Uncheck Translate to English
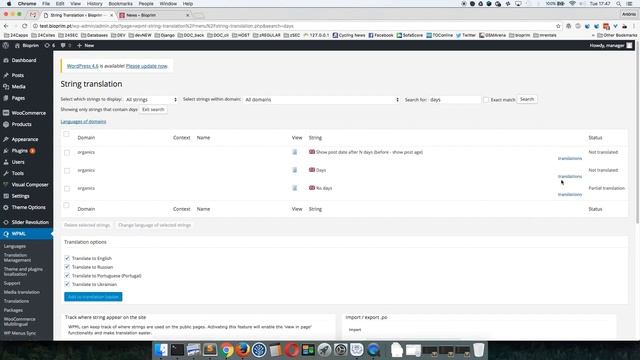The width and height of the screenshot is (640, 360). (67, 258)
